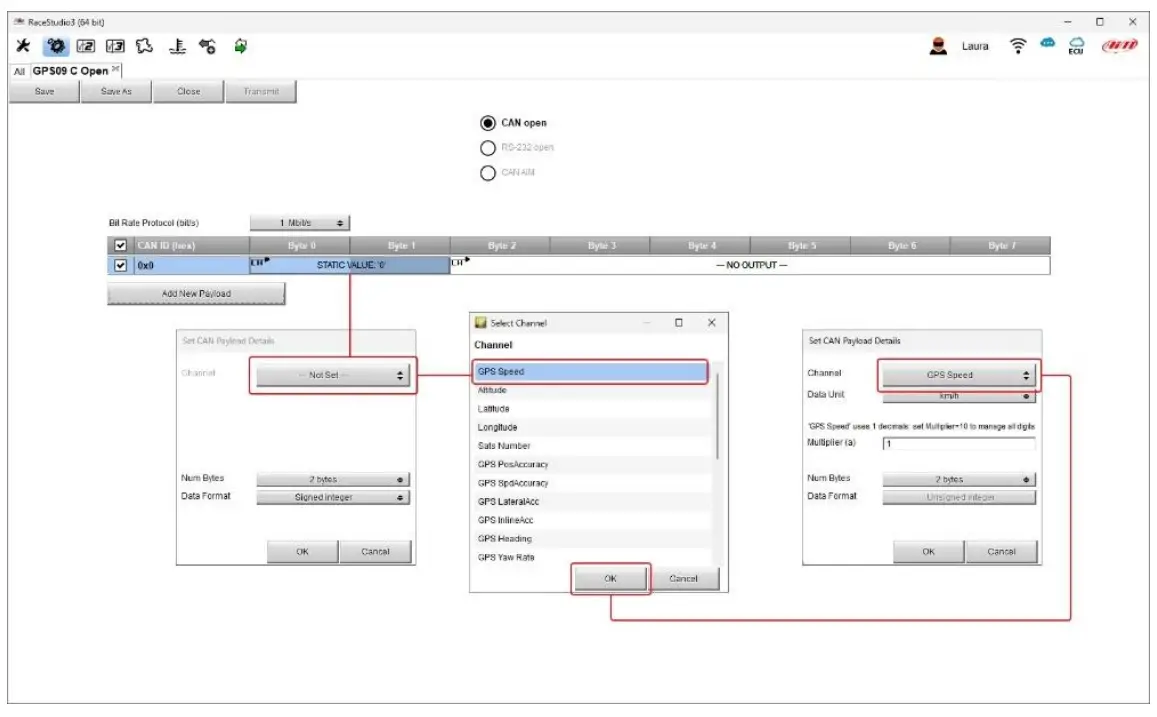Select the CAN AIM radio option
The height and width of the screenshot is (717, 1157).
488,172
